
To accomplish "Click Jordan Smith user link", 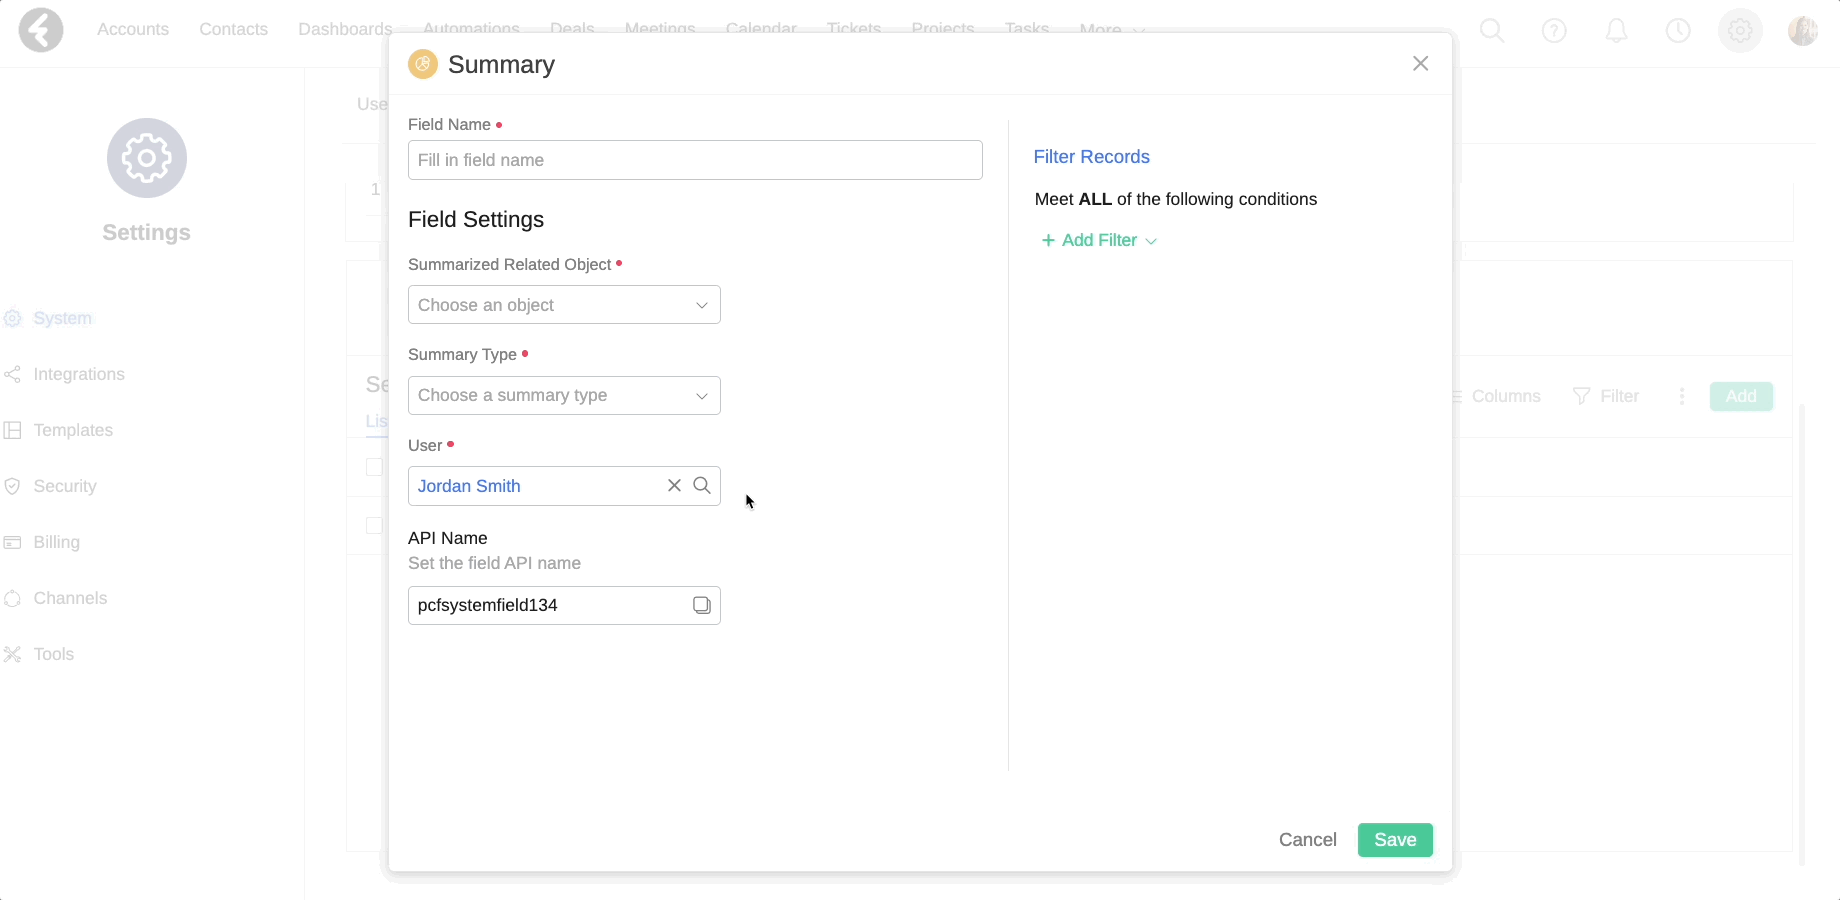I will coord(469,486).
